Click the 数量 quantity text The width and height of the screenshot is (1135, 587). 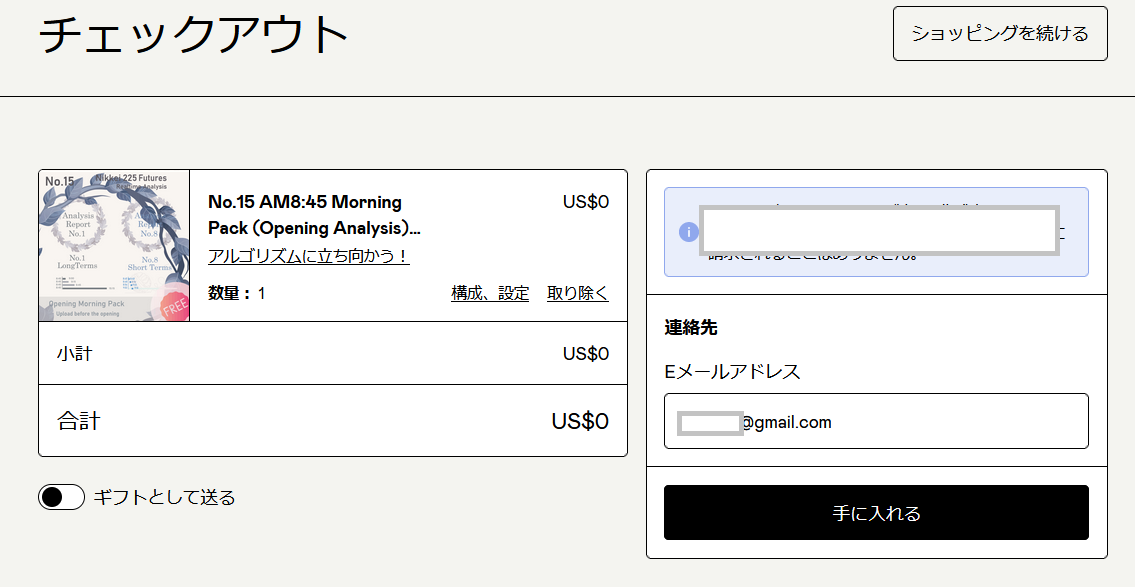pos(236,293)
